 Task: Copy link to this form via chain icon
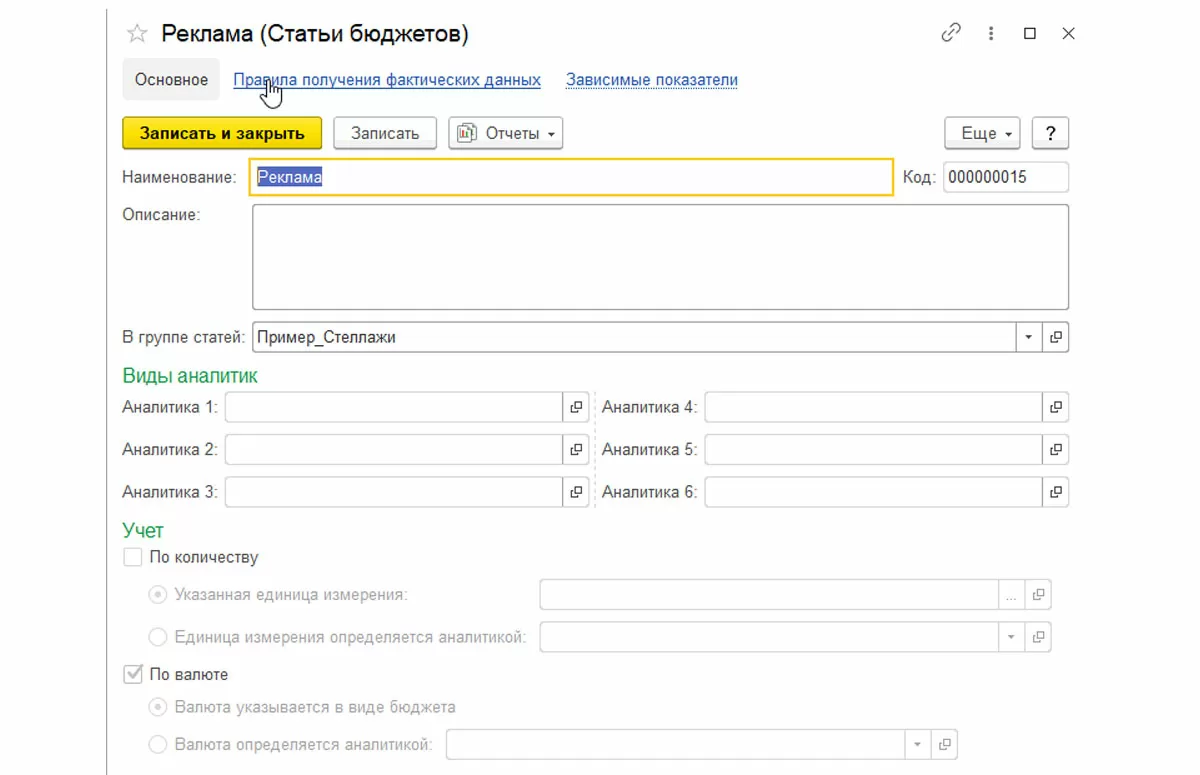click(x=951, y=33)
